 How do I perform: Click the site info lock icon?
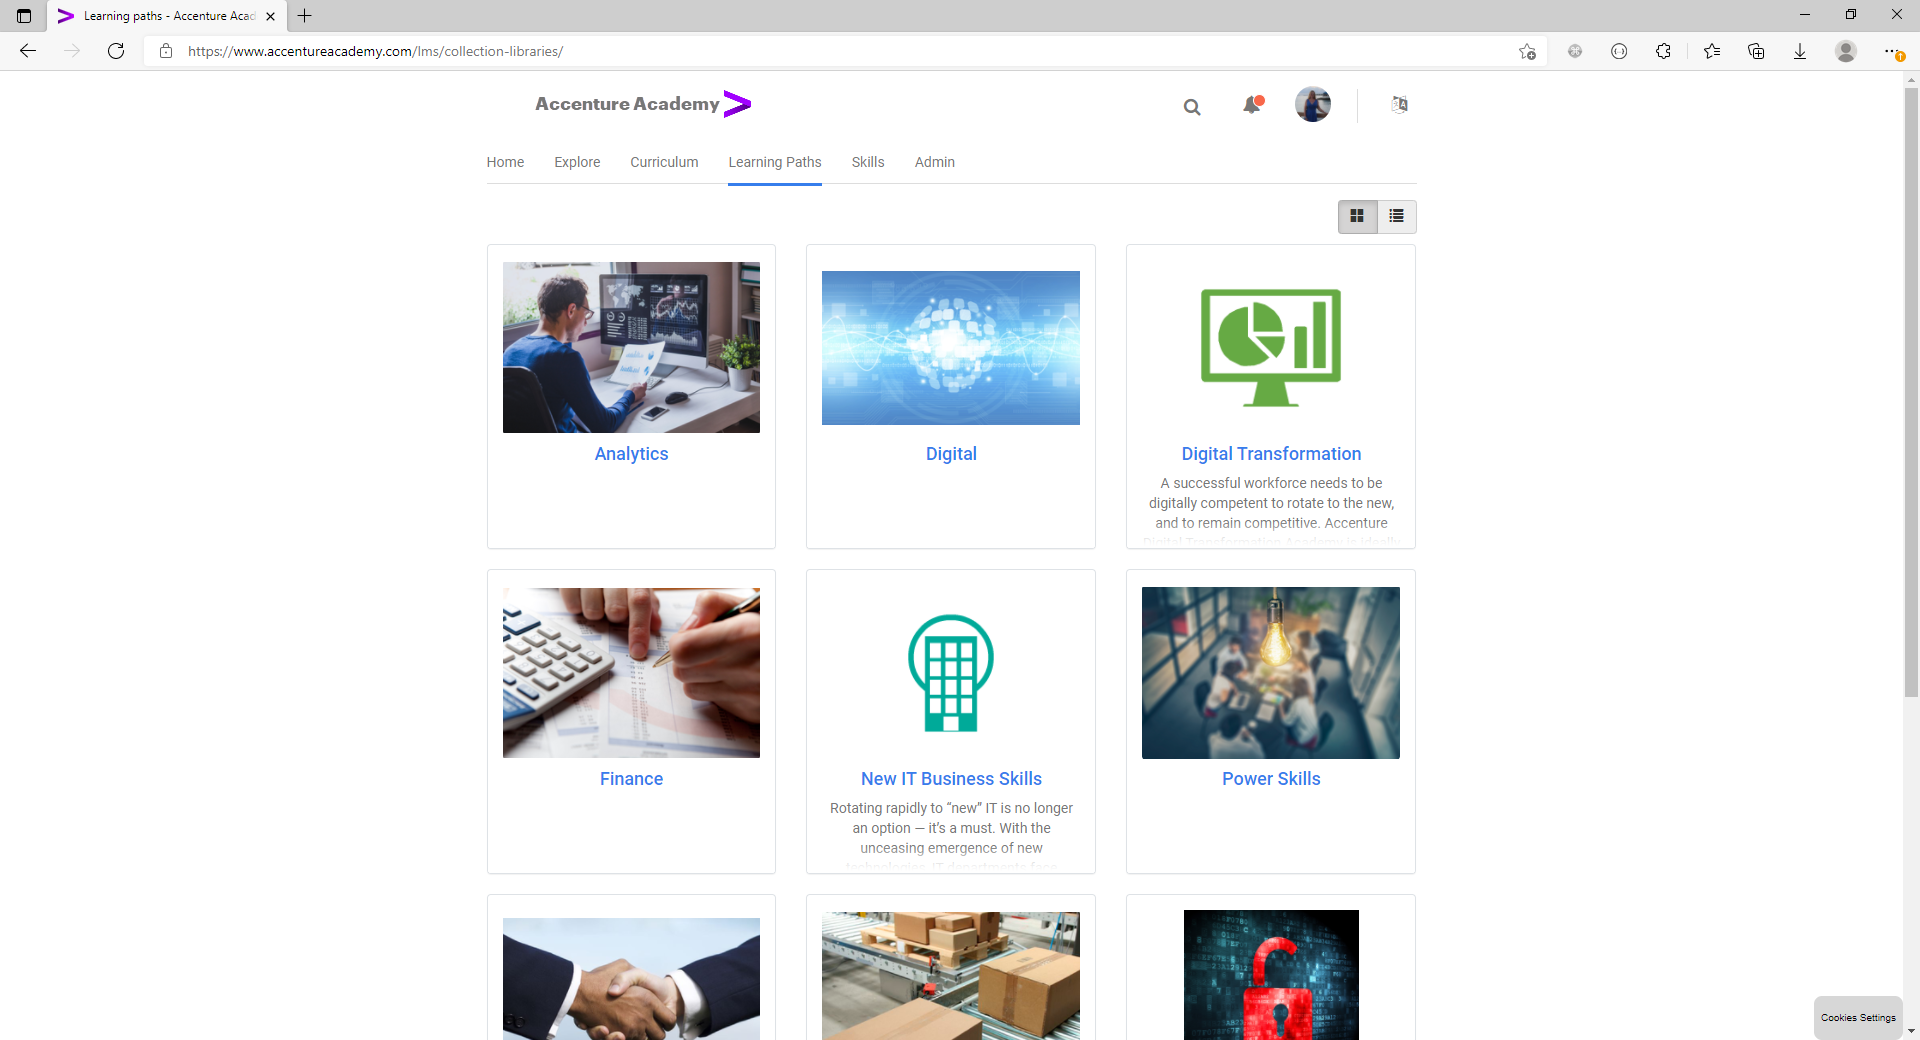click(166, 51)
